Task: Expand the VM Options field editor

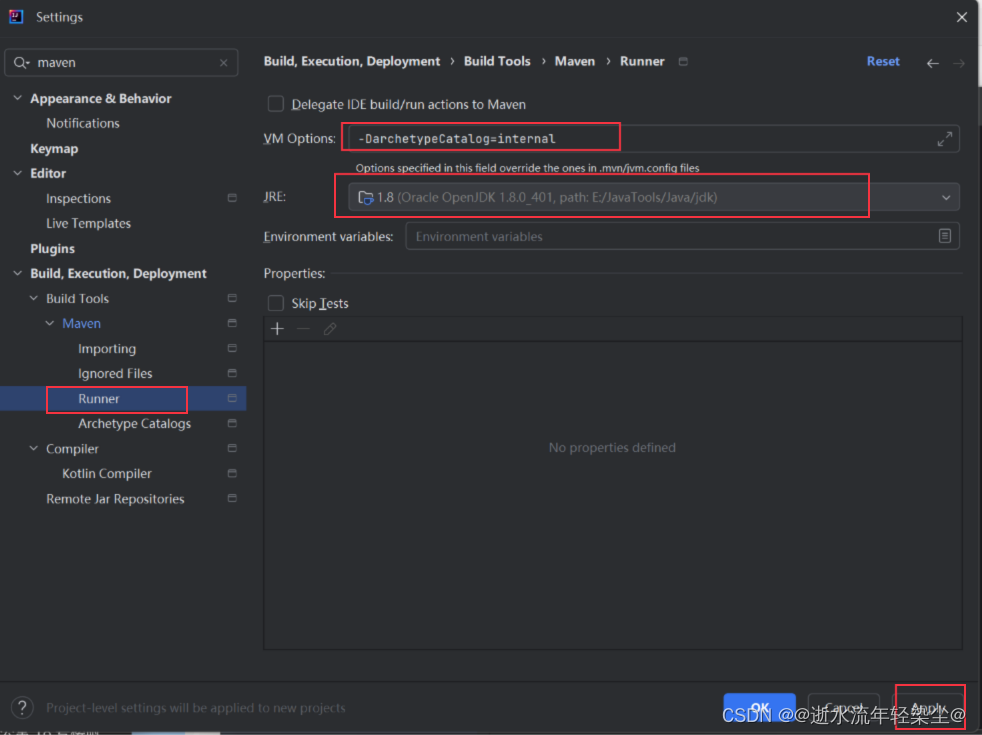Action: point(944,139)
